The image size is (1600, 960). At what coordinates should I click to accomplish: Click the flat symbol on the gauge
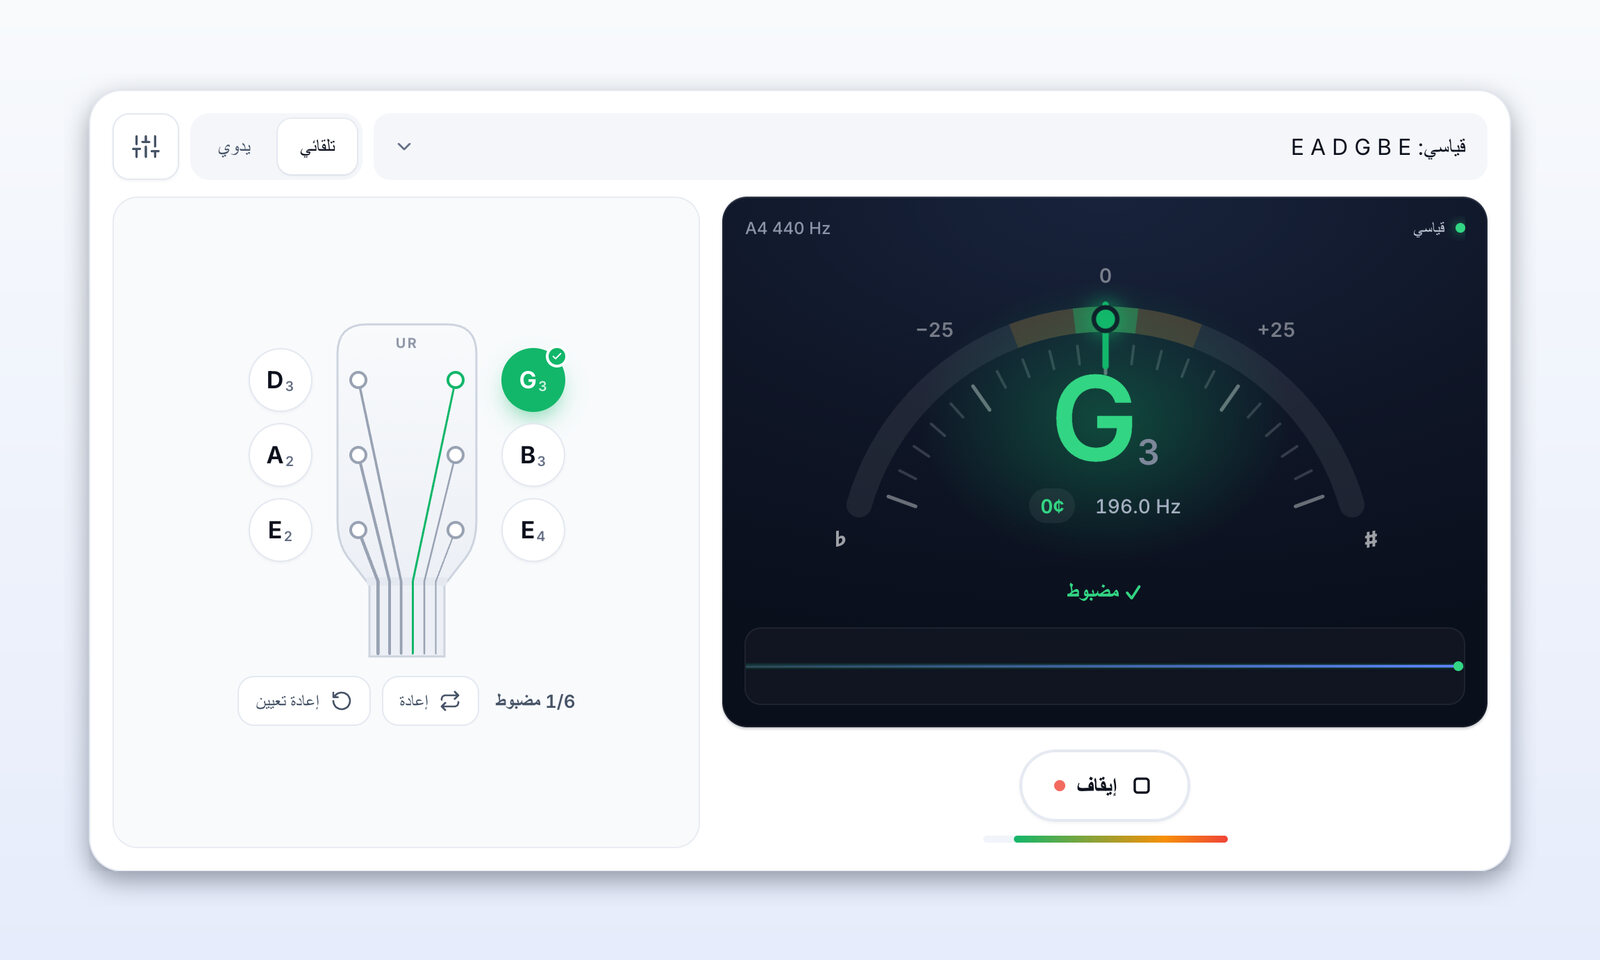(x=840, y=539)
